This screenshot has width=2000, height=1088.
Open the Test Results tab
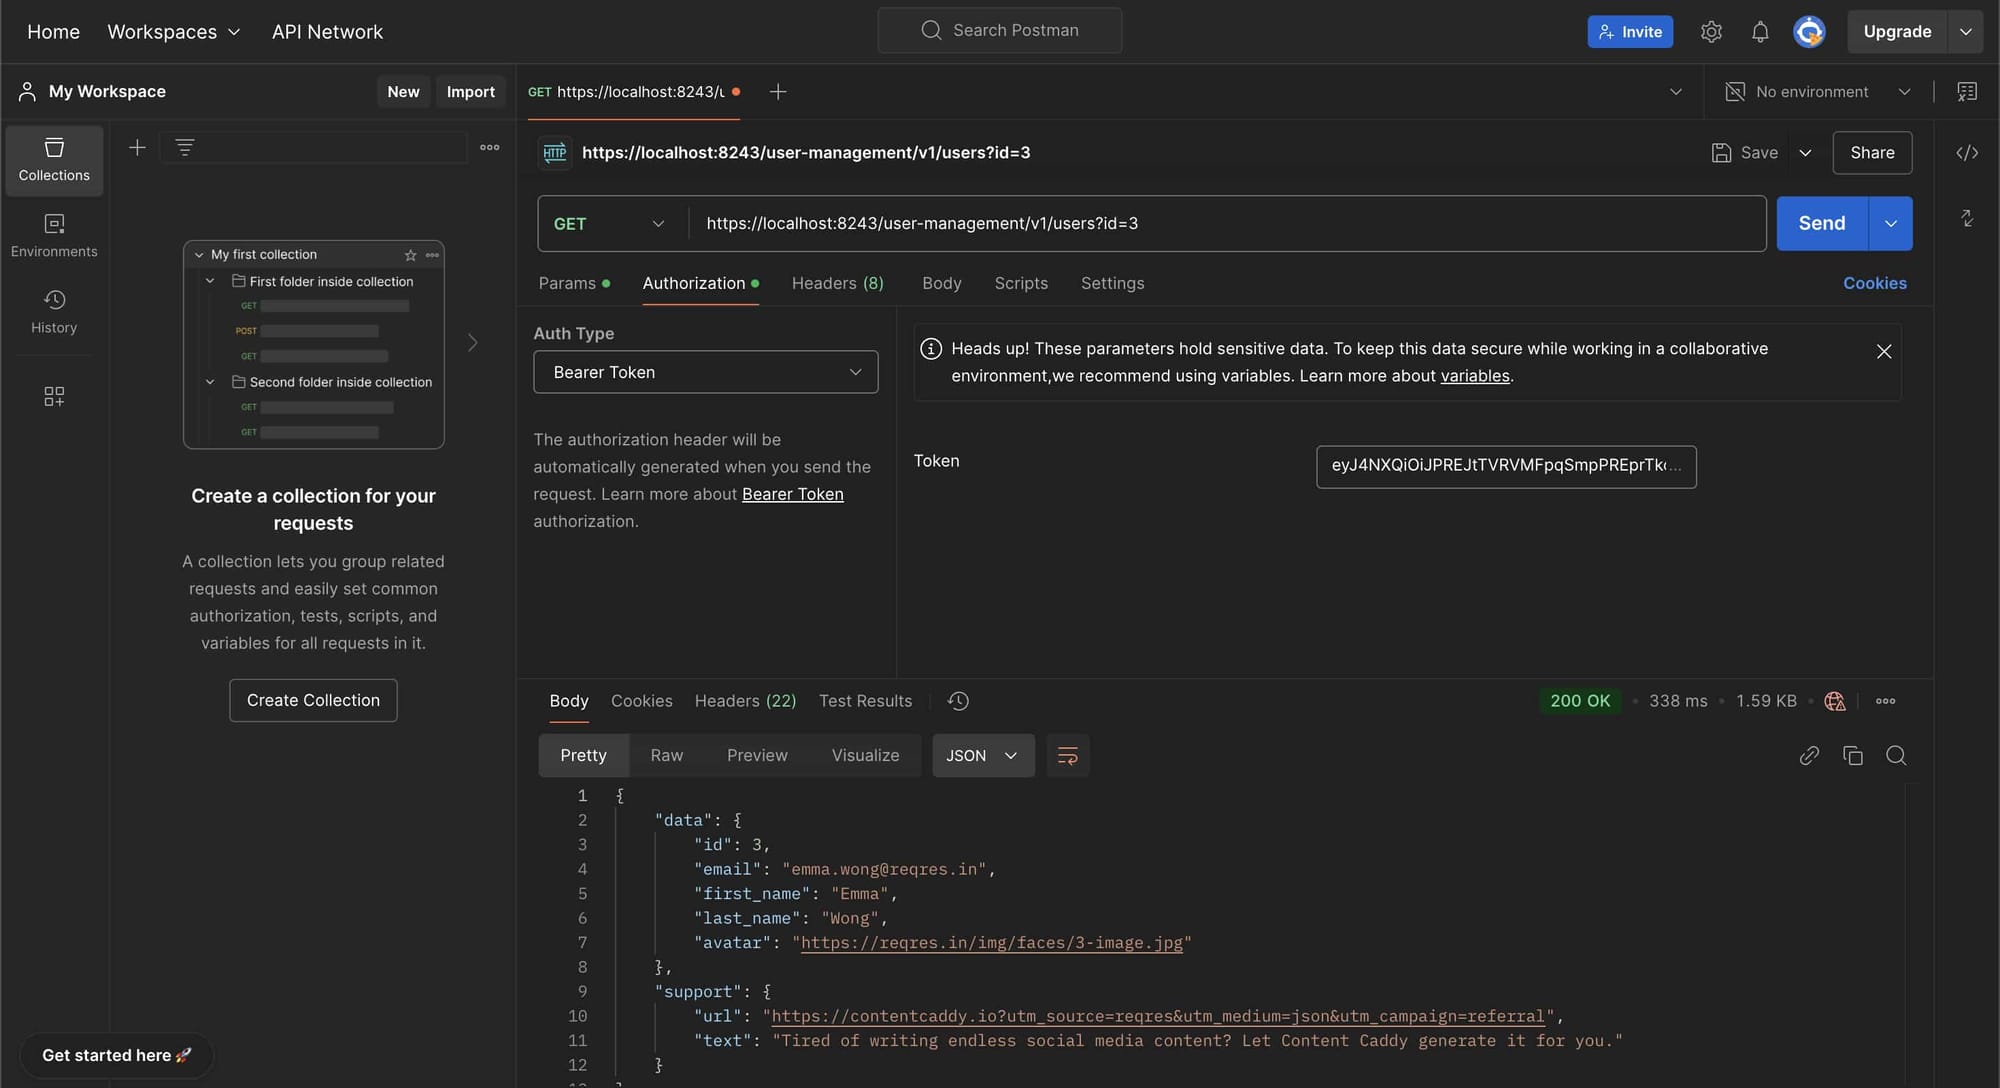tap(865, 701)
